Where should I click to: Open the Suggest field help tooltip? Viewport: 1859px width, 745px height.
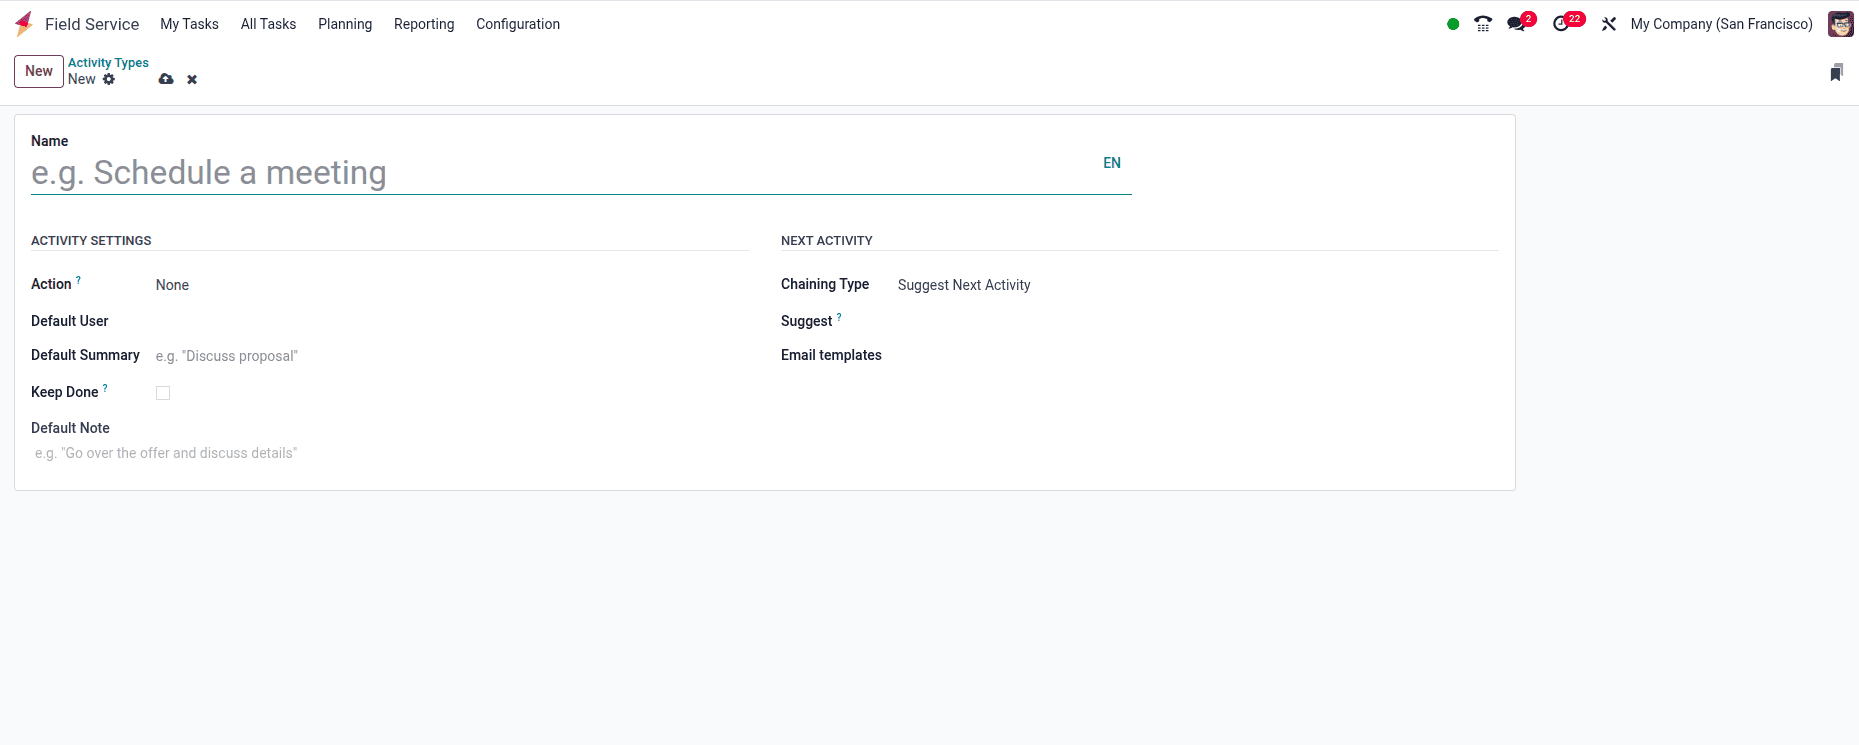click(839, 317)
